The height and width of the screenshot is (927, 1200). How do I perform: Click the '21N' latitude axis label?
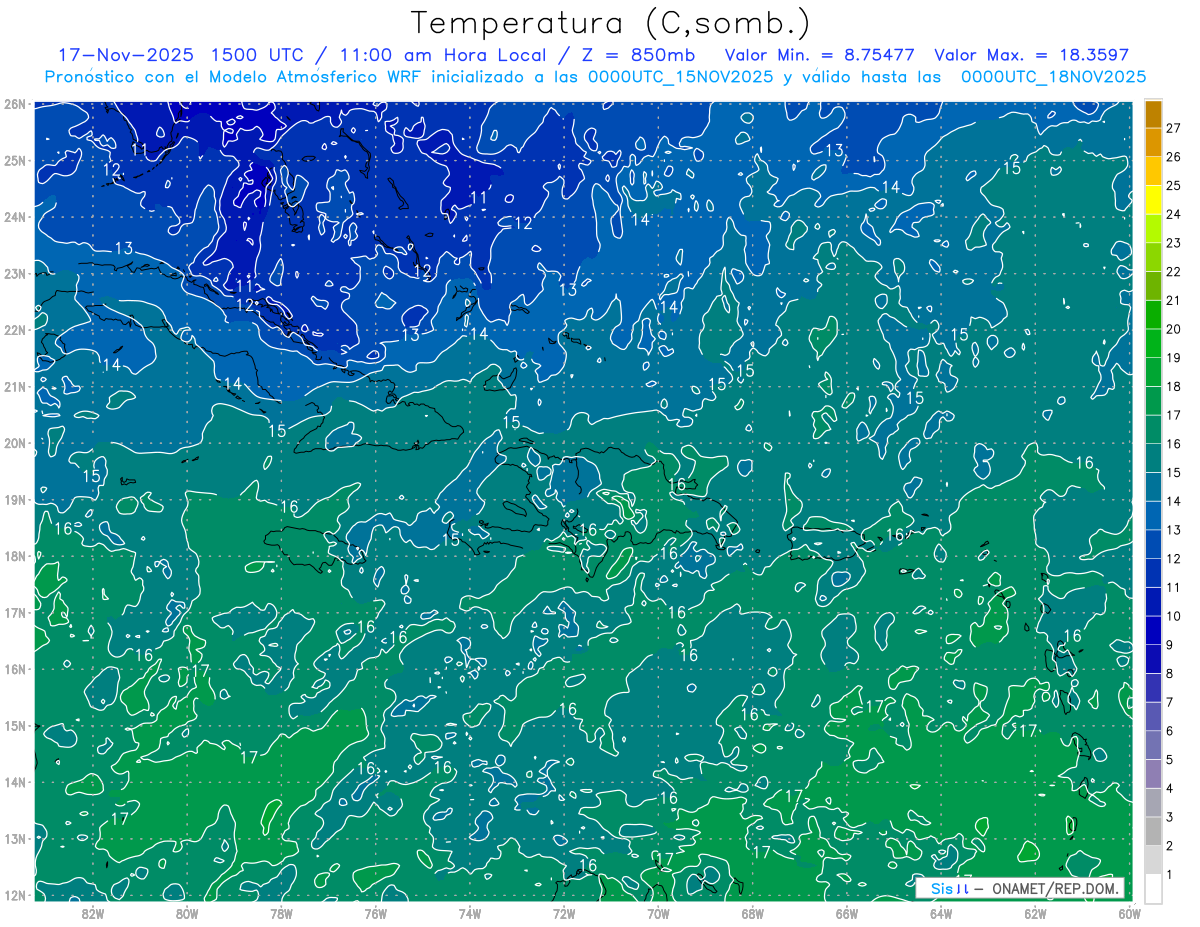pos(14,386)
